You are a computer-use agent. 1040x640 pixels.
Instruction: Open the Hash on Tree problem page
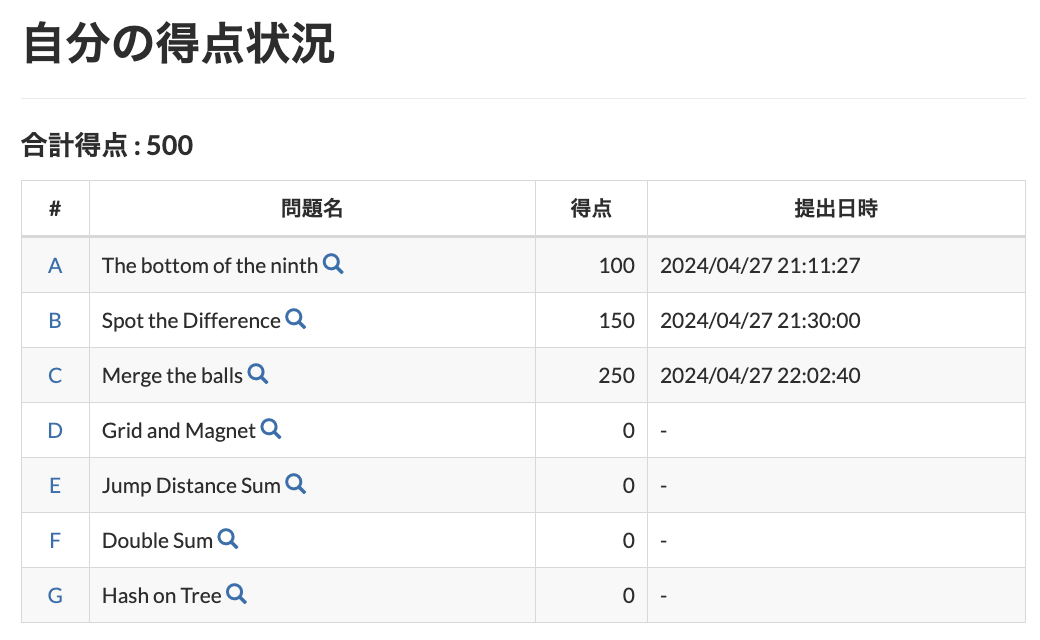tap(162, 594)
